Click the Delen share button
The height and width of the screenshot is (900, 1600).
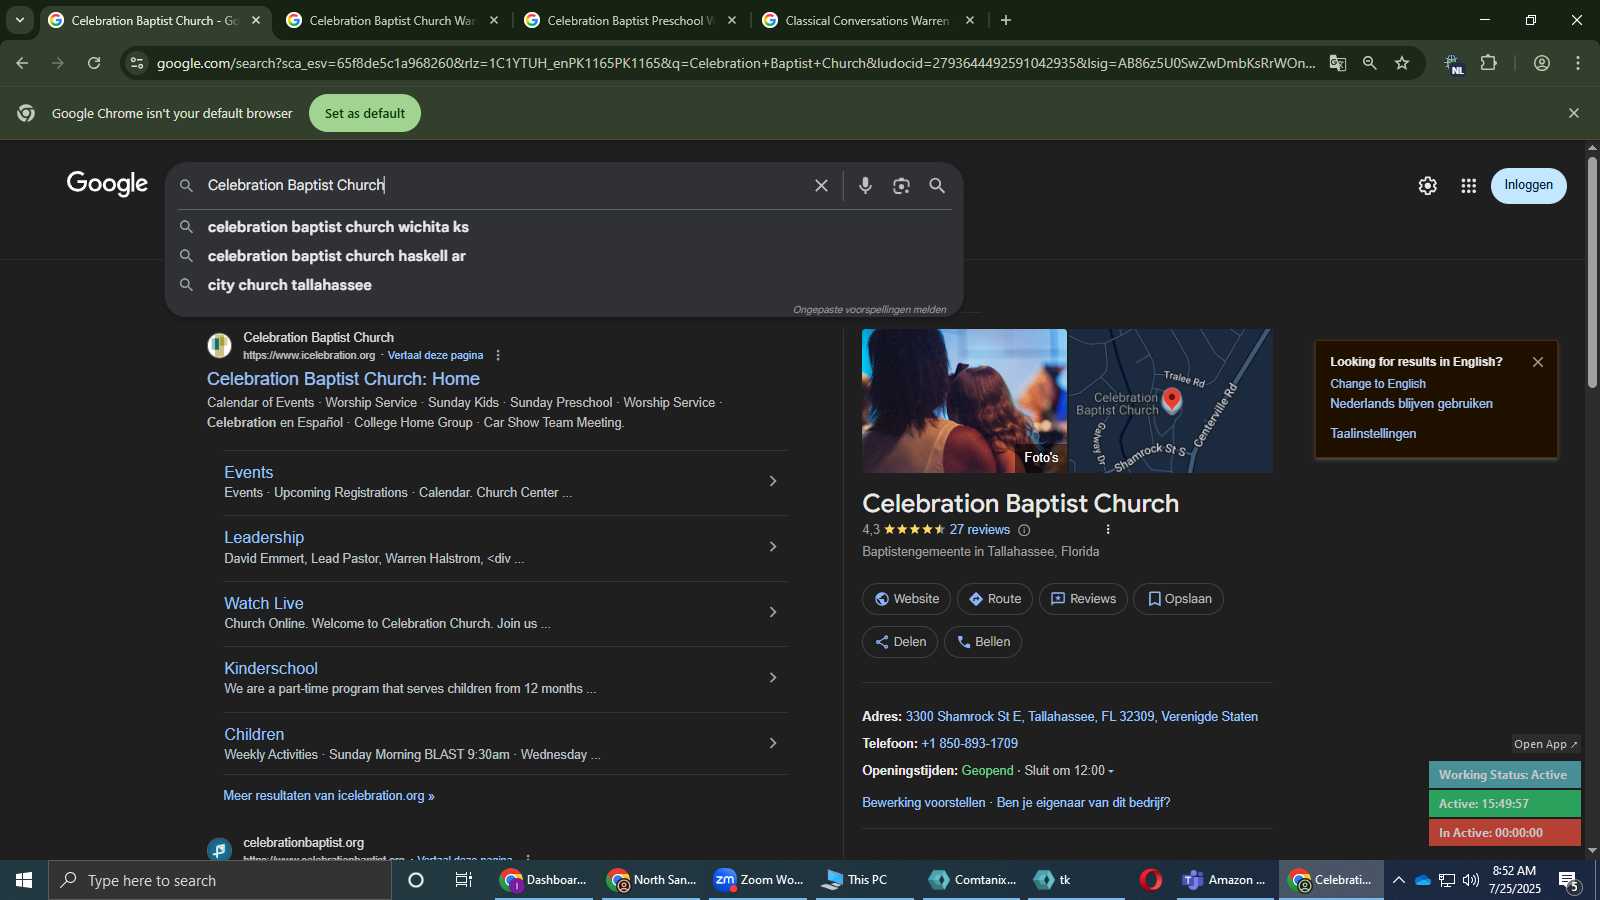[x=900, y=642]
